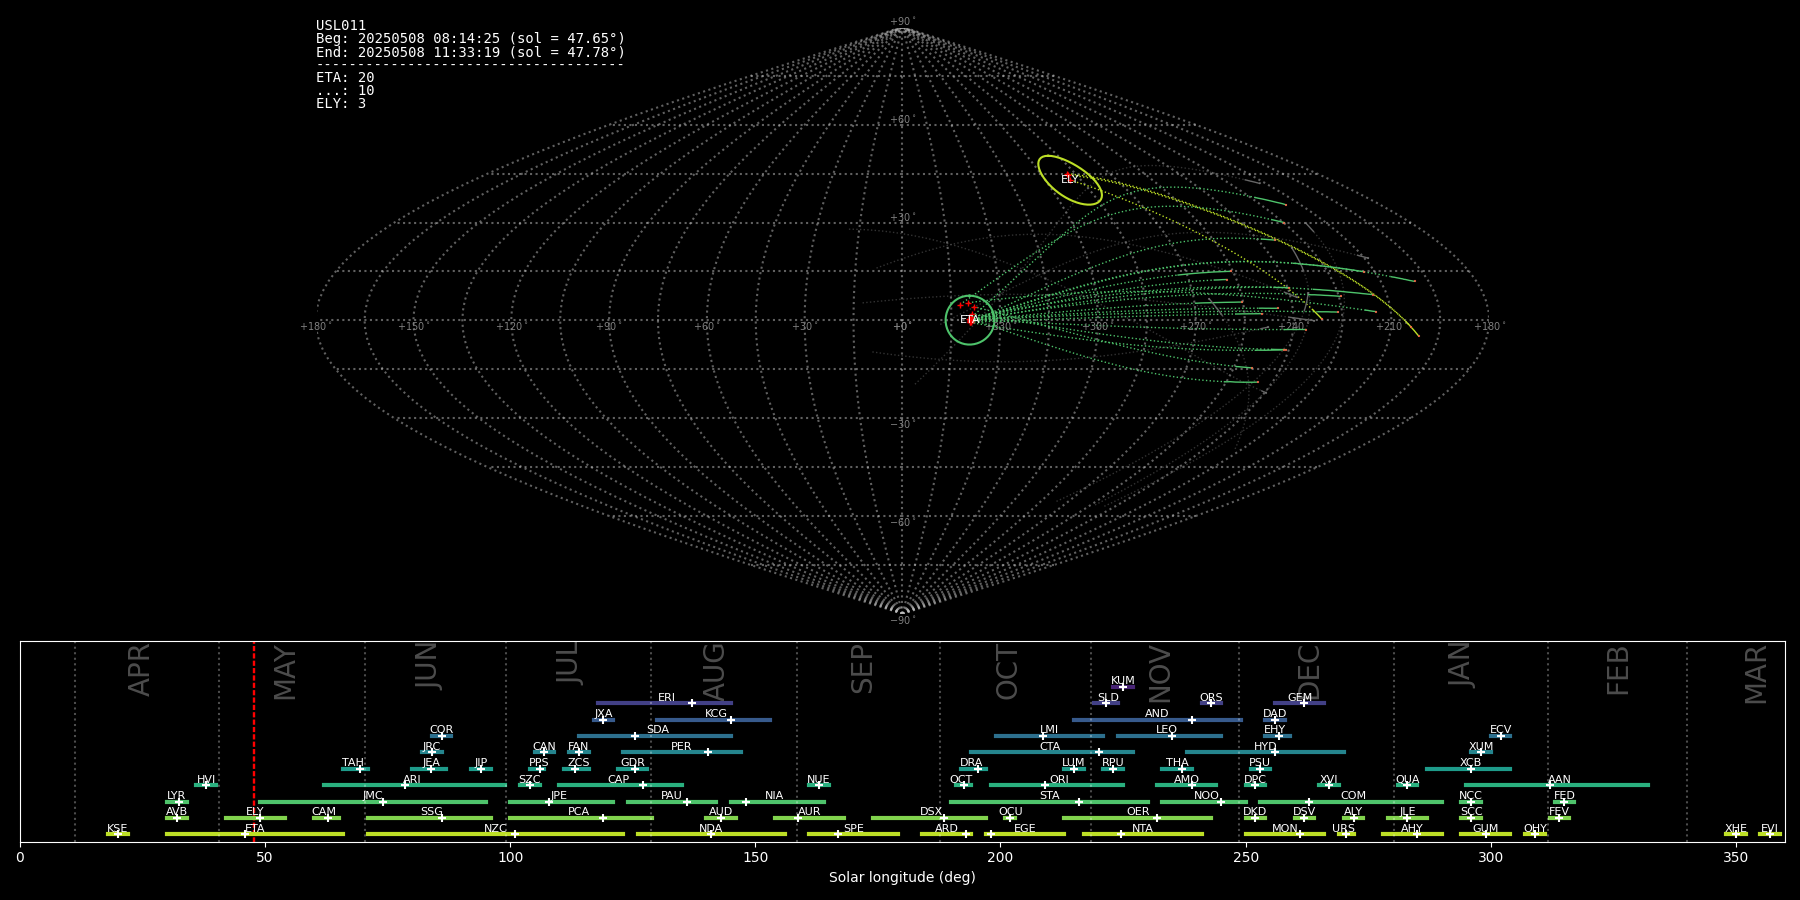The width and height of the screenshot is (1800, 900).
Task: Click the KCG shower label in timeline
Action: (716, 713)
